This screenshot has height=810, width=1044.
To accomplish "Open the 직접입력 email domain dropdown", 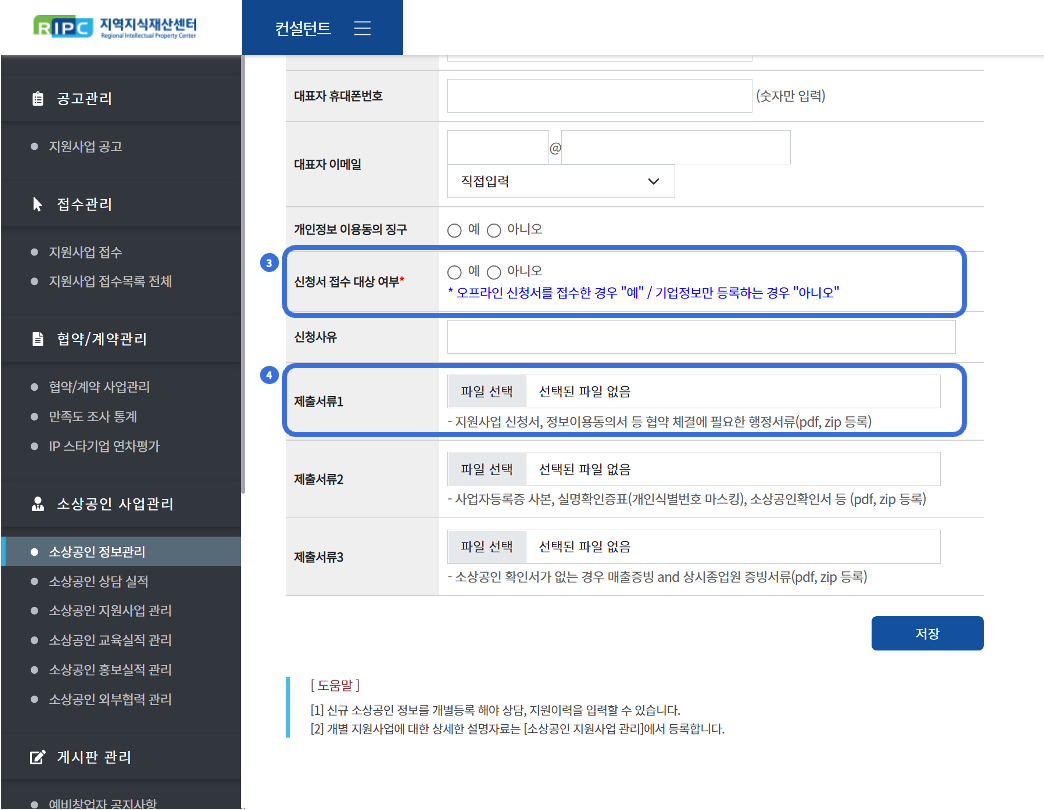I will click(560, 181).
